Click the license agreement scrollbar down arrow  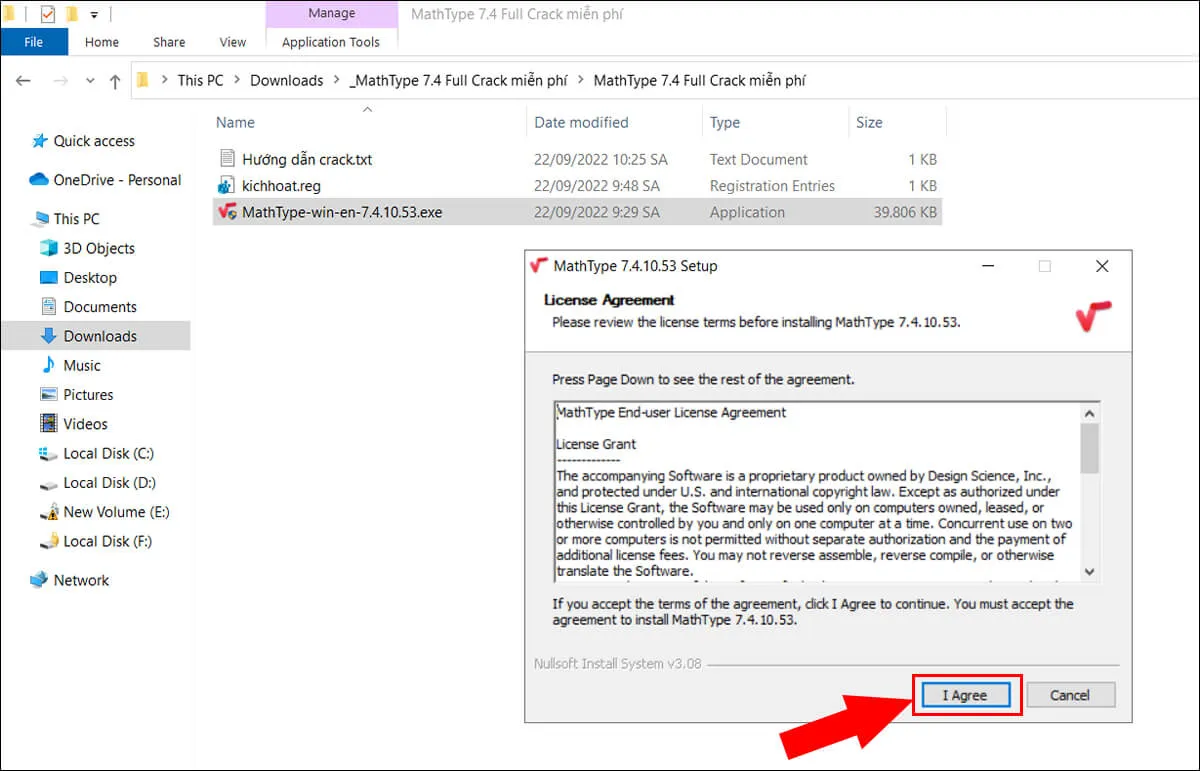[1089, 572]
